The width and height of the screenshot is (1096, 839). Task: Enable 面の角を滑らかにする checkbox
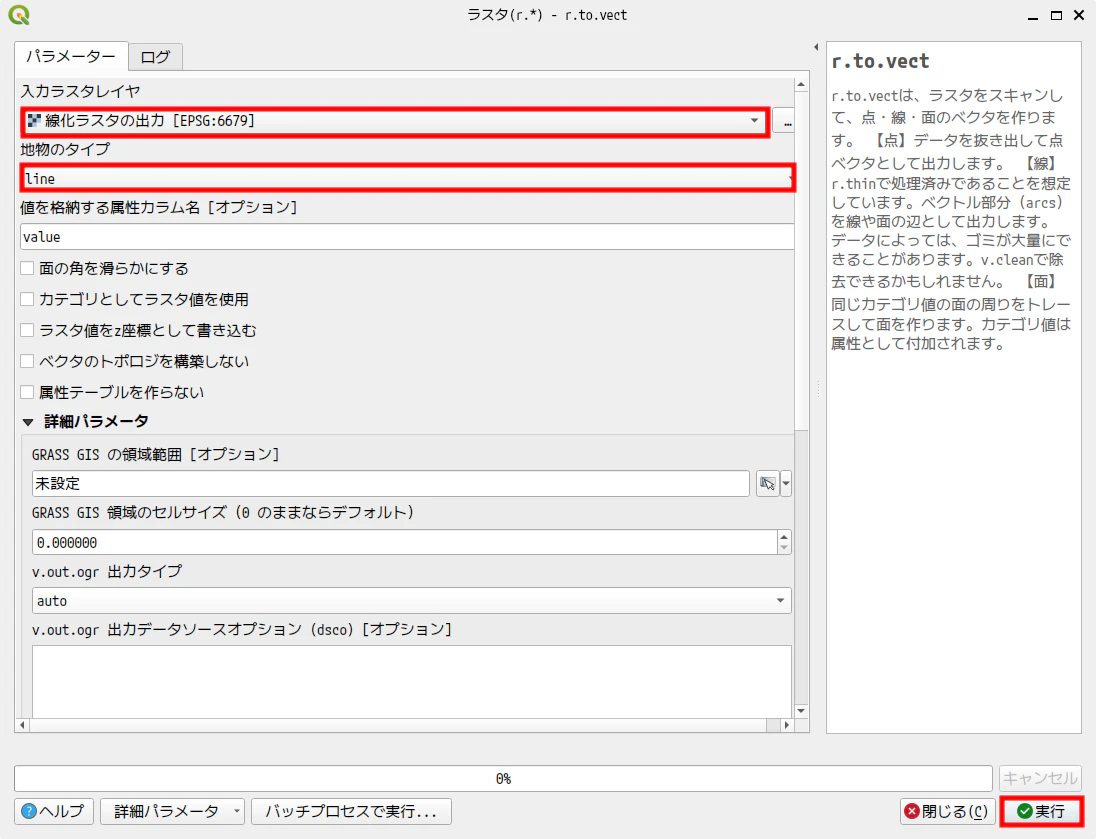click(27, 268)
